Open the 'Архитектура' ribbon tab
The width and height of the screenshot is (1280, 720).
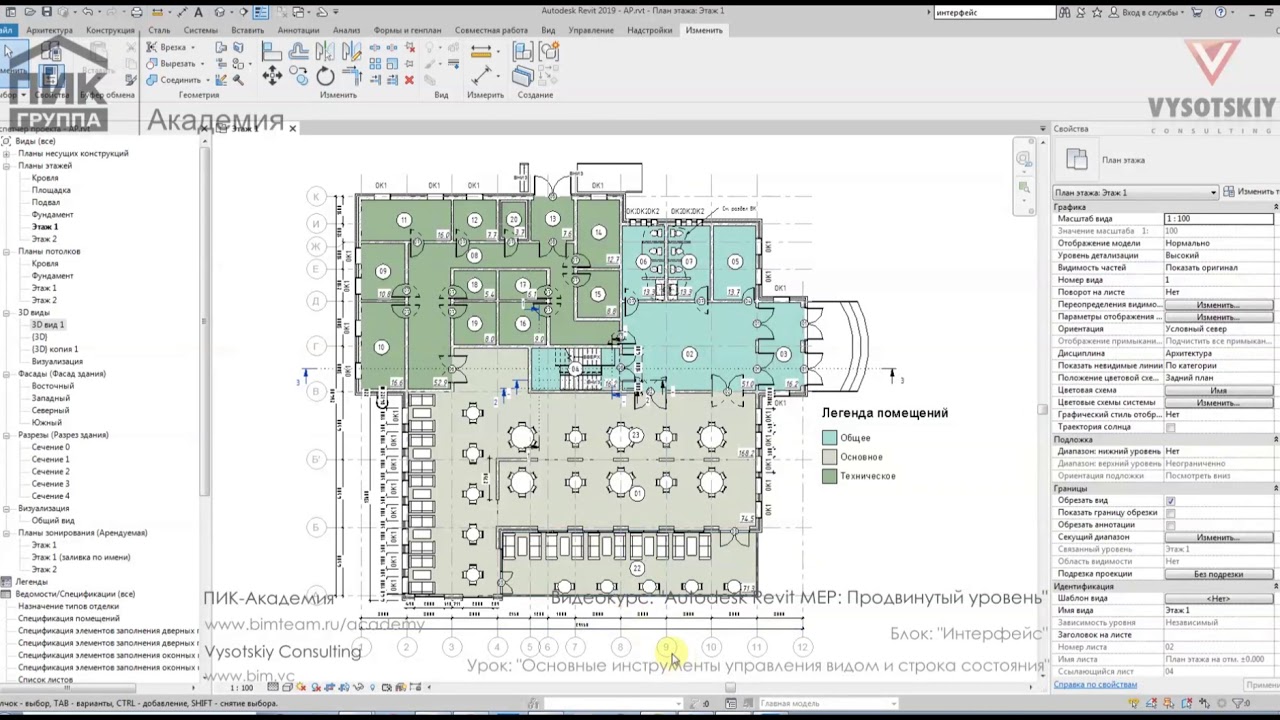(x=49, y=30)
